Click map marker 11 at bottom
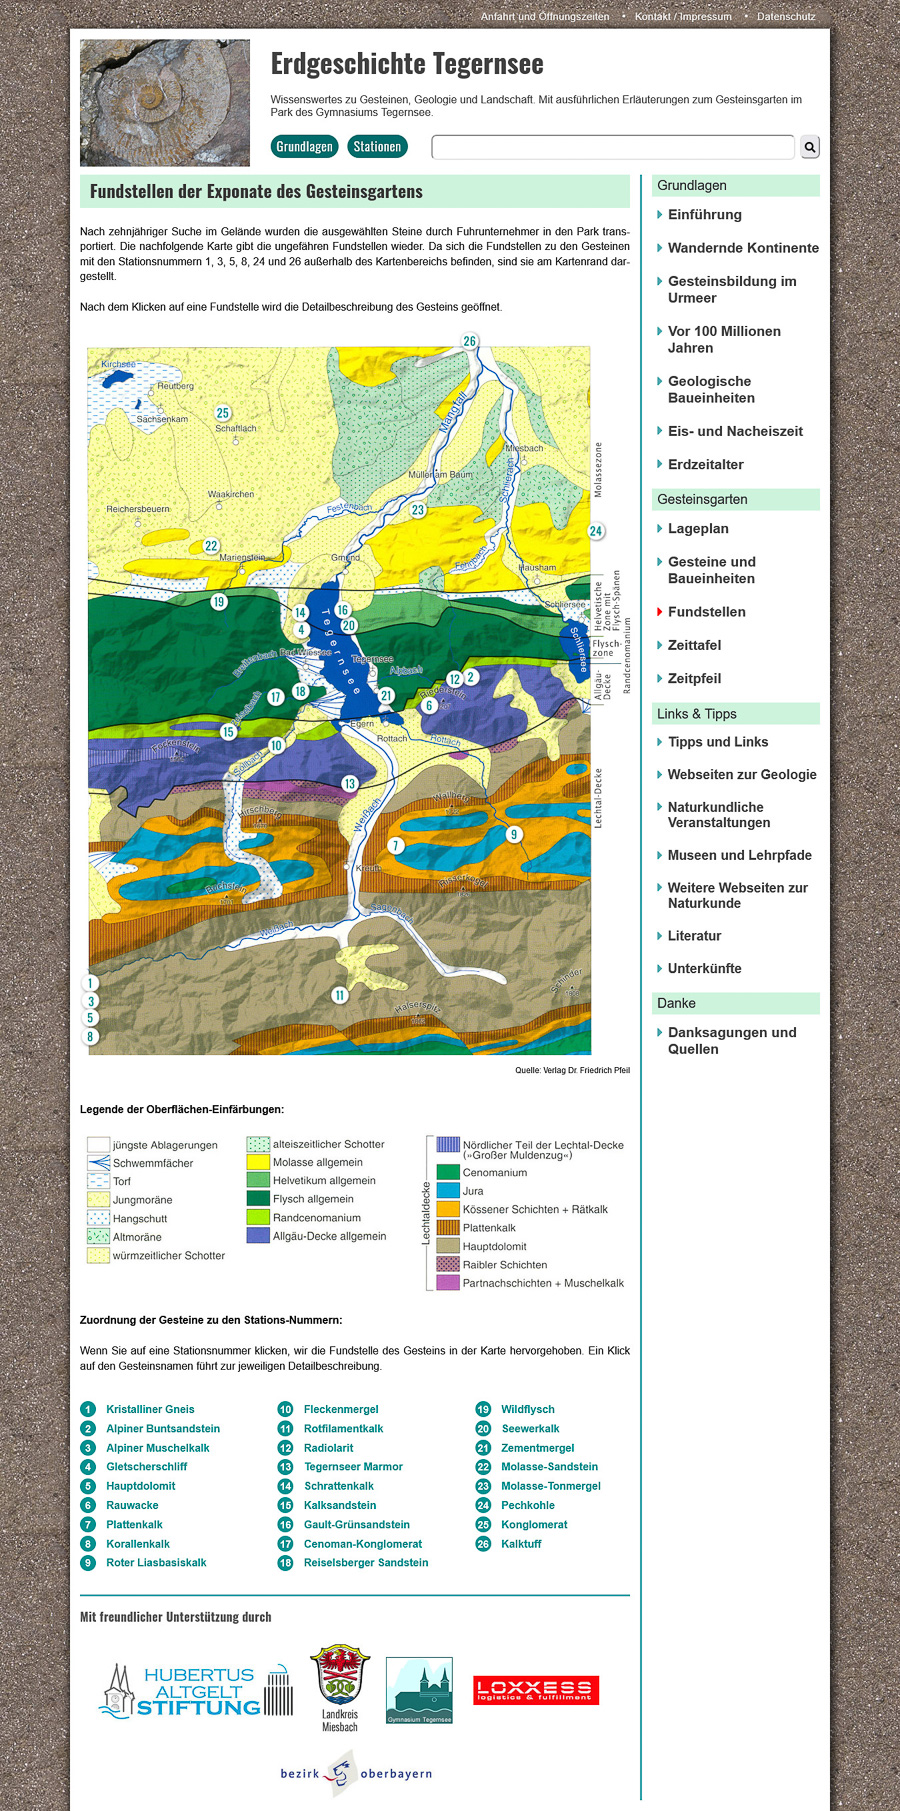 coord(340,995)
